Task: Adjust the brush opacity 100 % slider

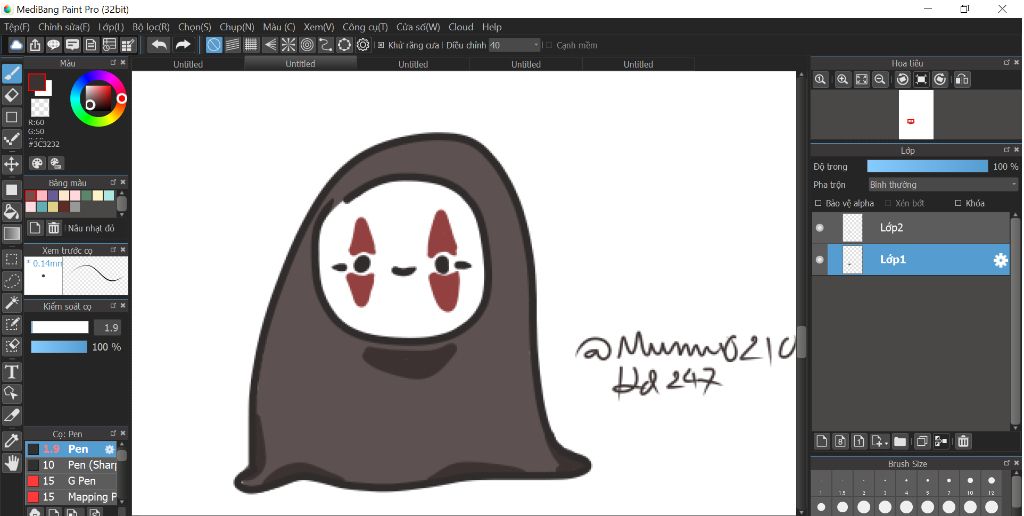Action: (x=59, y=347)
